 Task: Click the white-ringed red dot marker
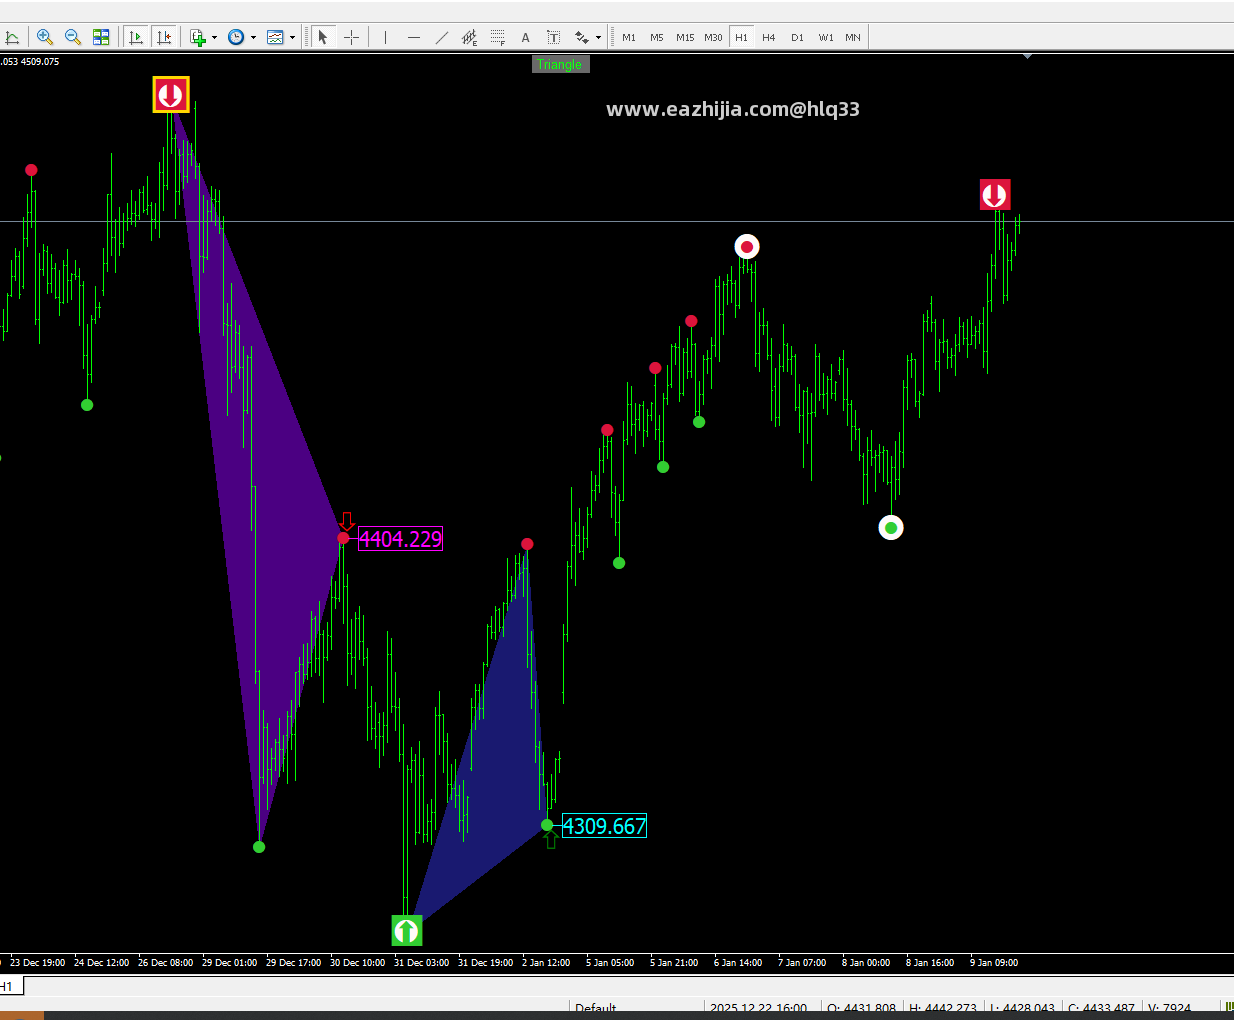tap(747, 246)
